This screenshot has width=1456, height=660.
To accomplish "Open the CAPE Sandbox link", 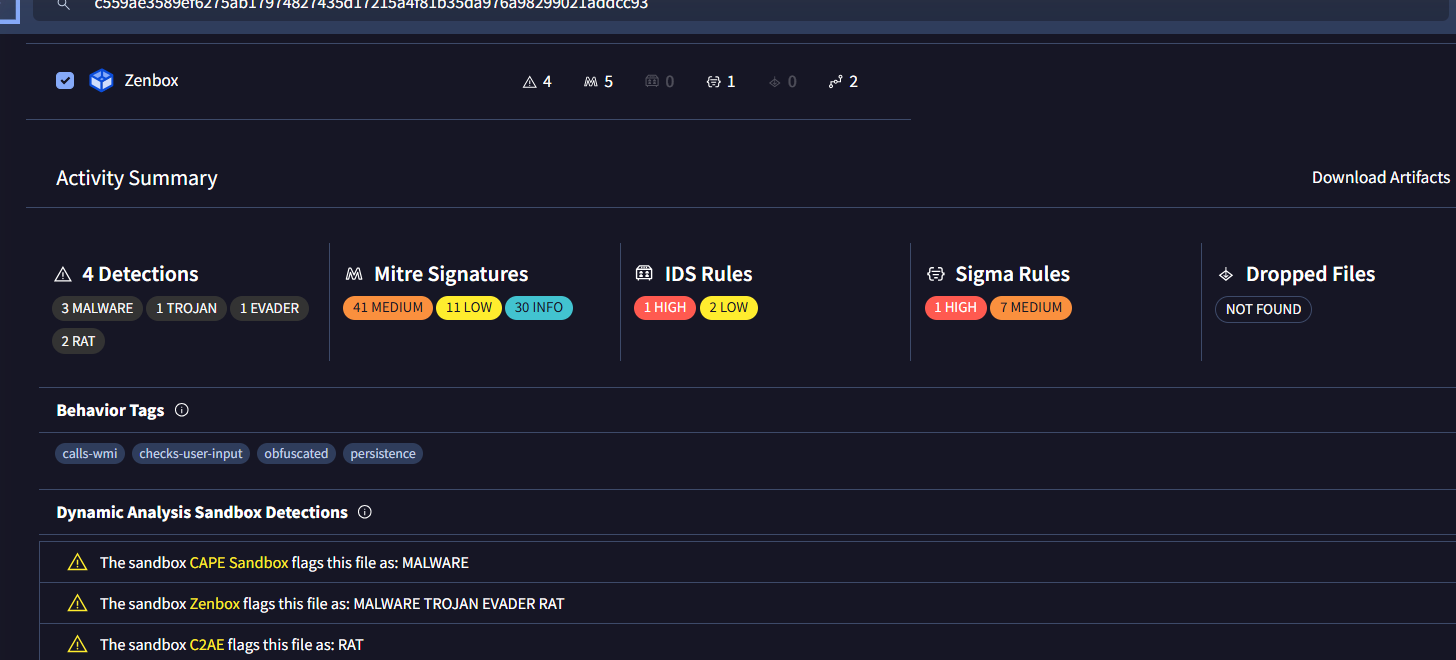I will click(239, 563).
